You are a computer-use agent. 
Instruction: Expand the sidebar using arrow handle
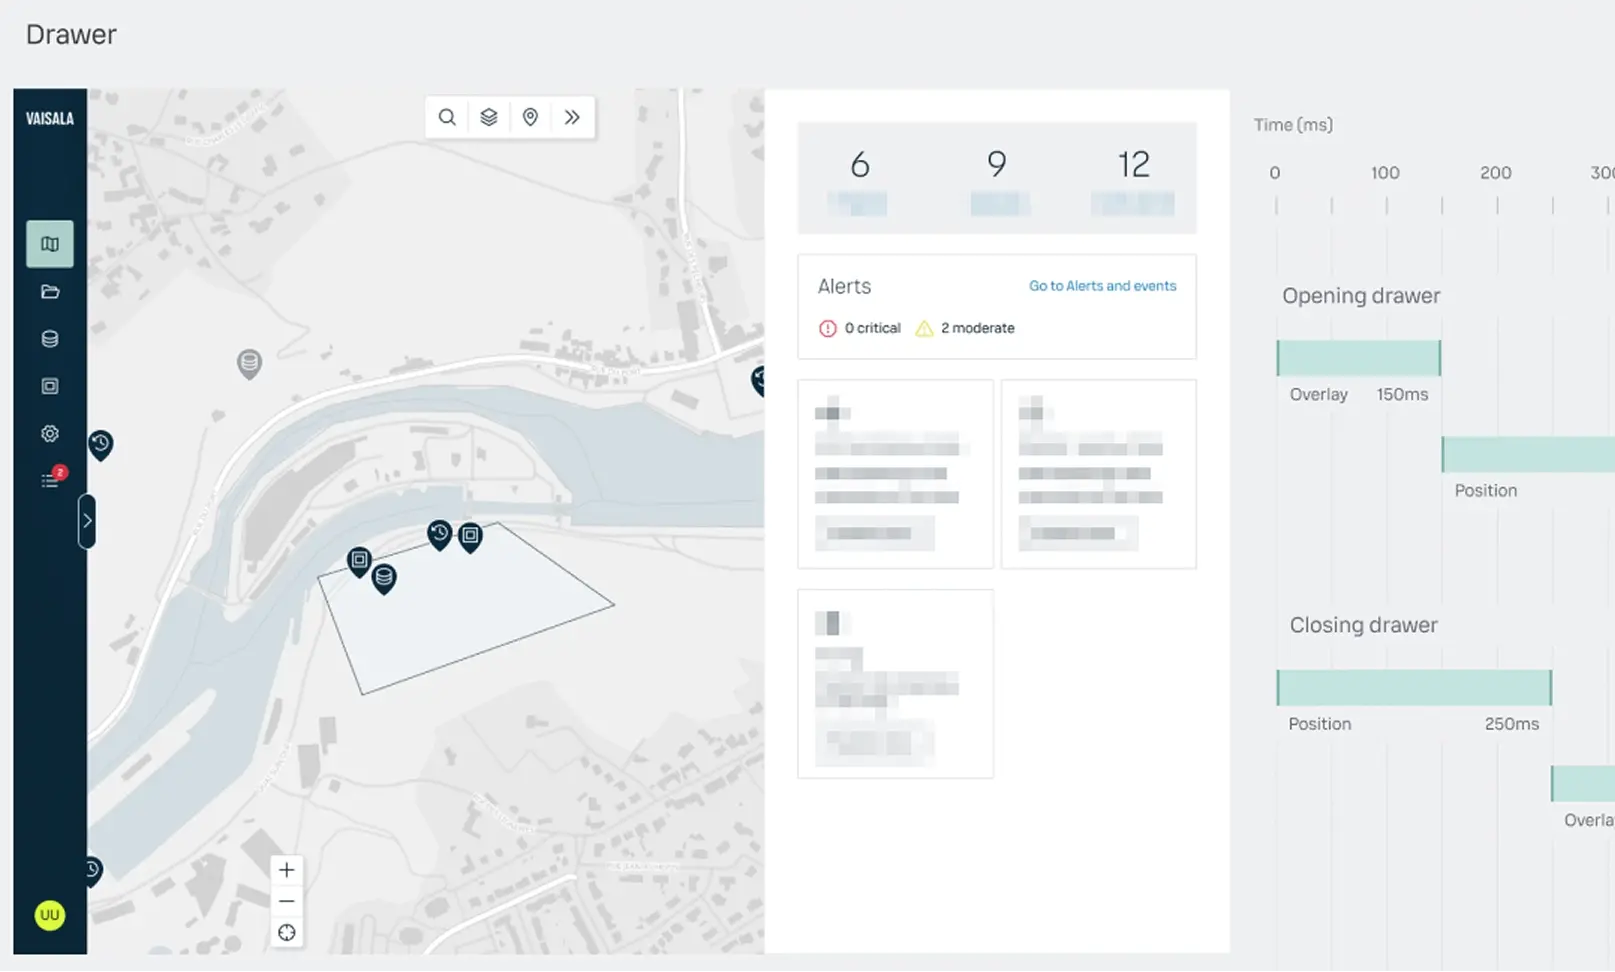coord(87,521)
